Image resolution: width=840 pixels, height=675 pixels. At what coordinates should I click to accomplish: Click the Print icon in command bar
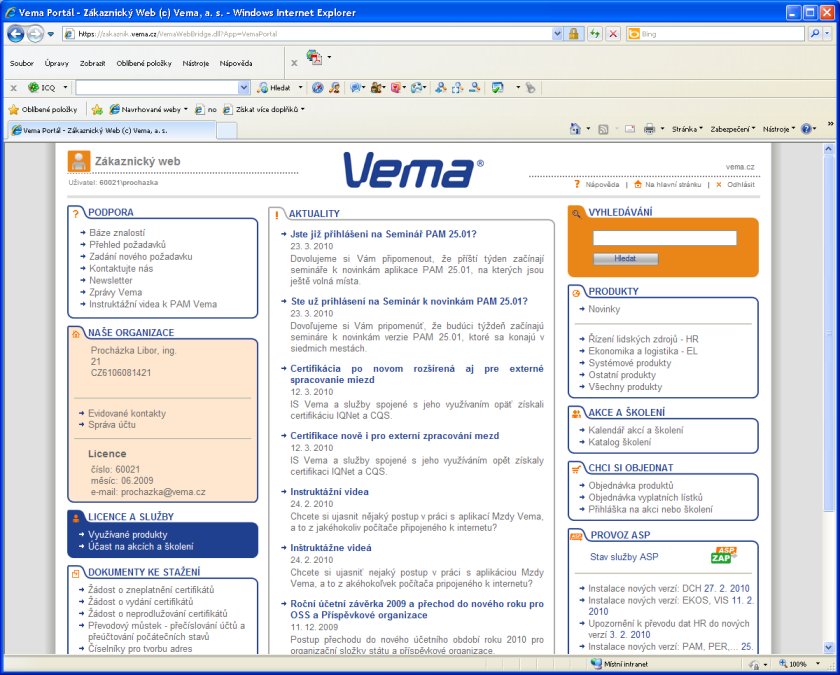click(x=649, y=129)
